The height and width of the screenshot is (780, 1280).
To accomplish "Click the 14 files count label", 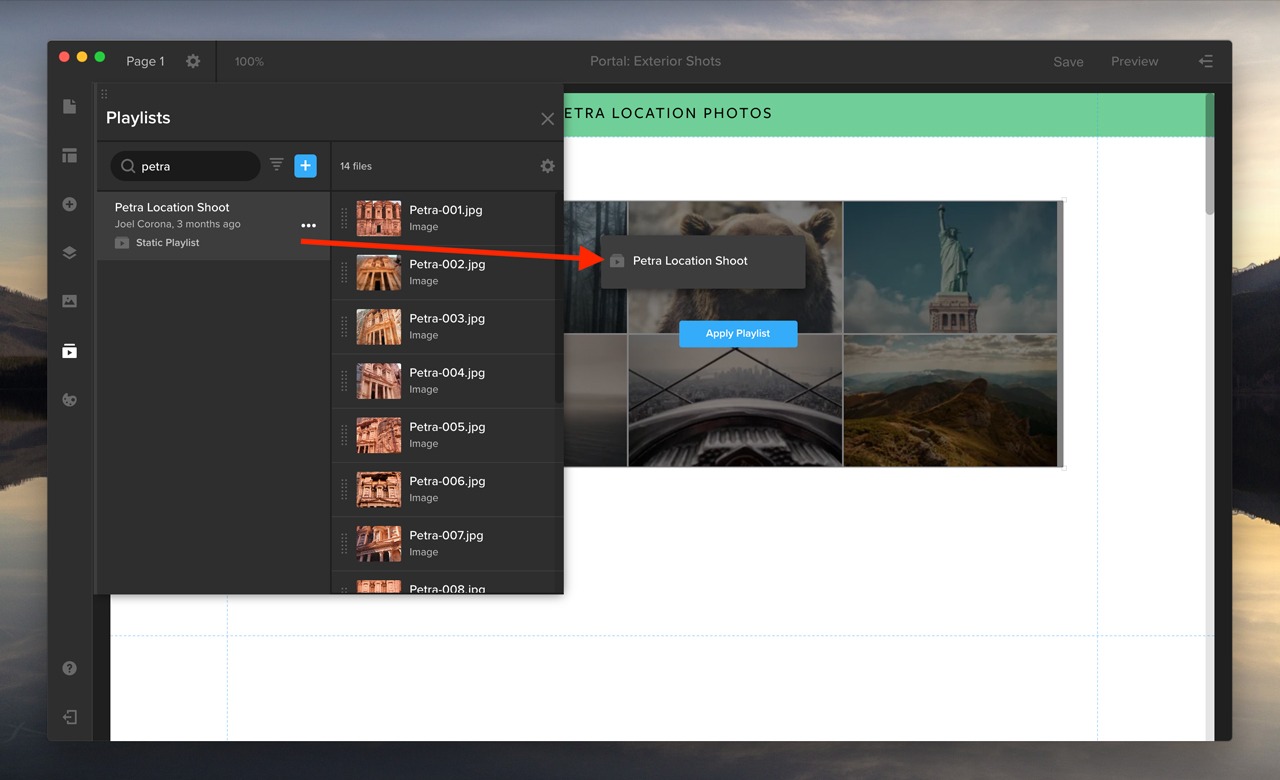I will [x=356, y=166].
